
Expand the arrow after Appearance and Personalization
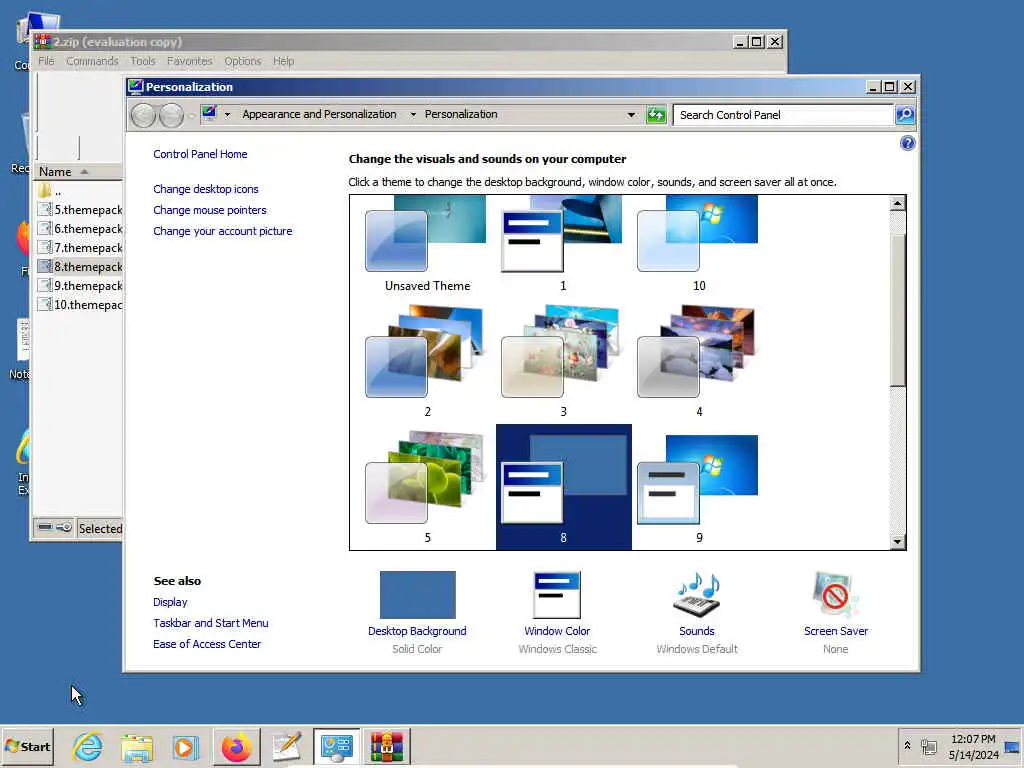click(413, 114)
